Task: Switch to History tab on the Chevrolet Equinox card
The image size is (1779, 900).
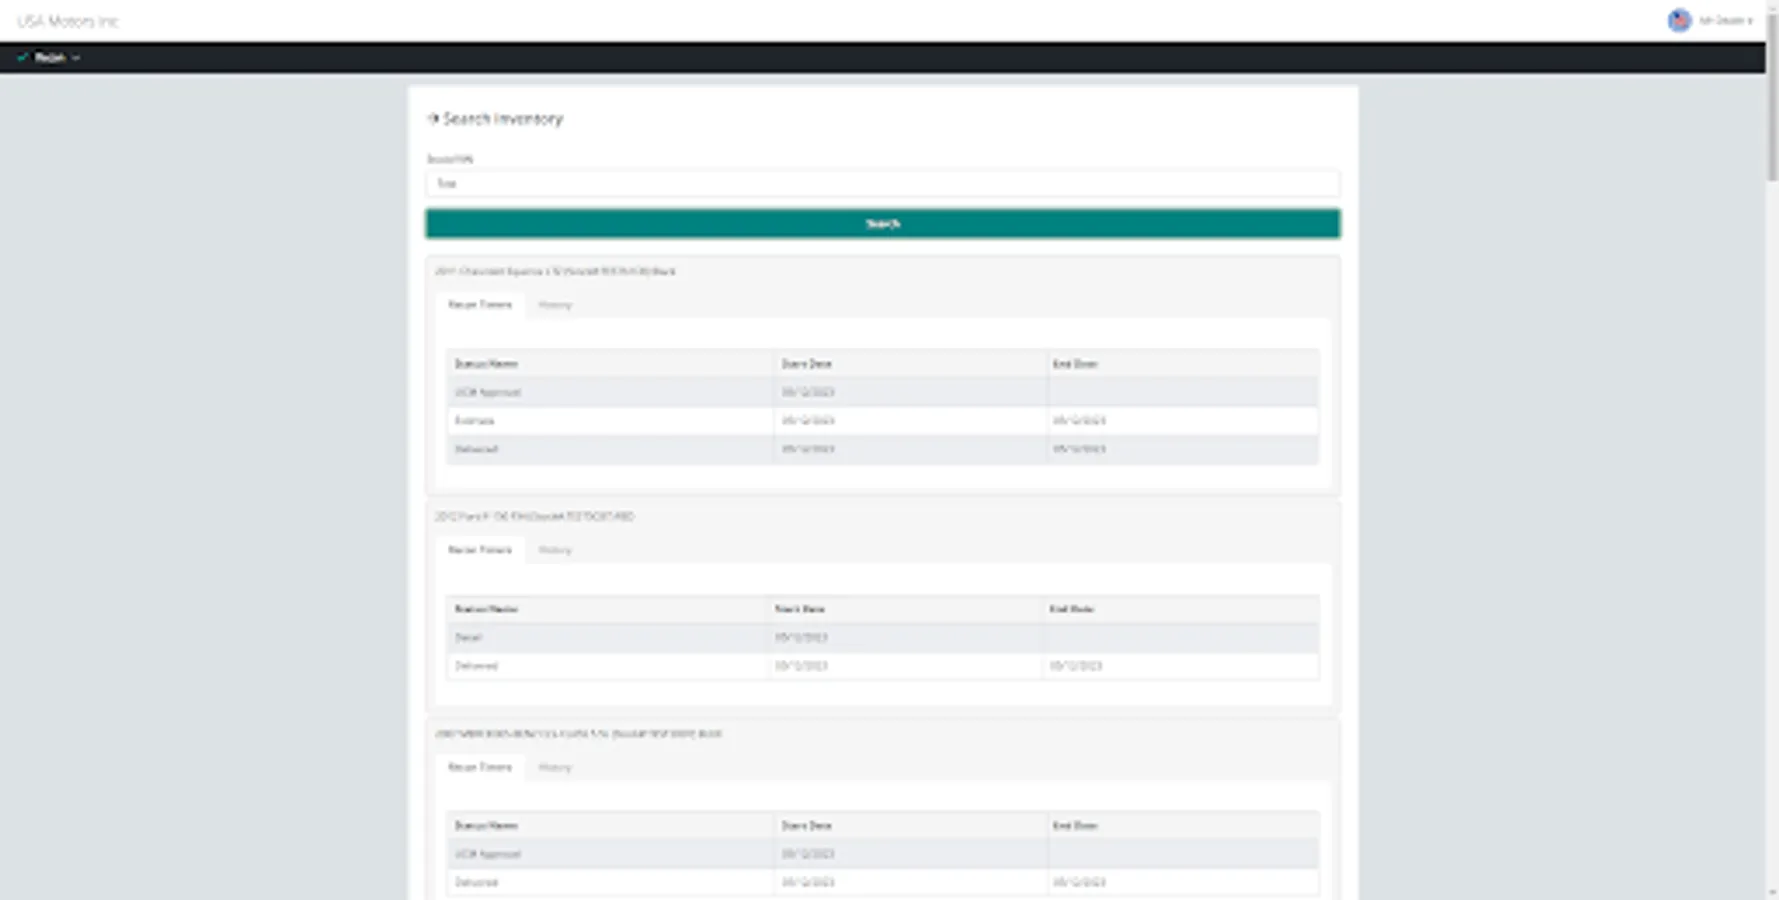Action: 555,305
